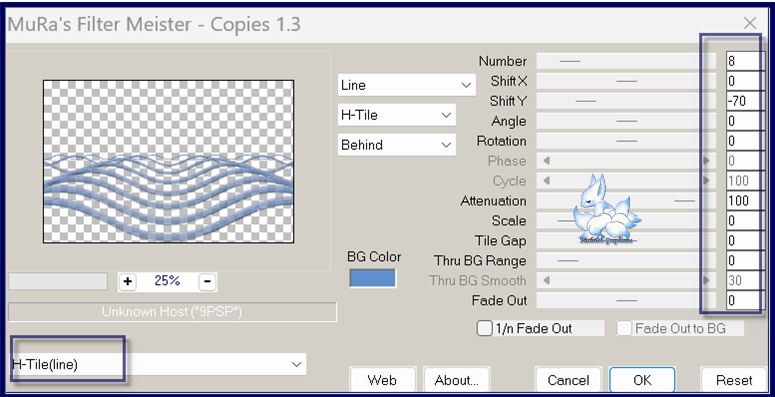Zoom out preview with minus button
775x397 pixels.
(207, 282)
